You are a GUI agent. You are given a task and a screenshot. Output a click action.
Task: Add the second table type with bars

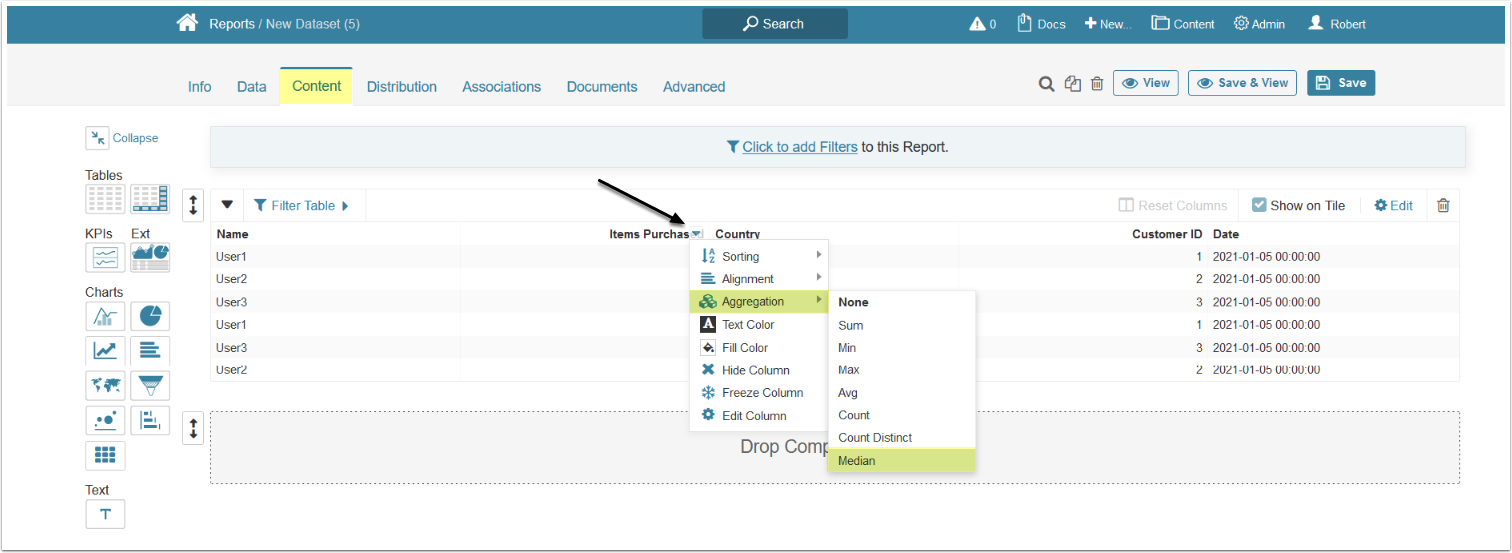[150, 199]
